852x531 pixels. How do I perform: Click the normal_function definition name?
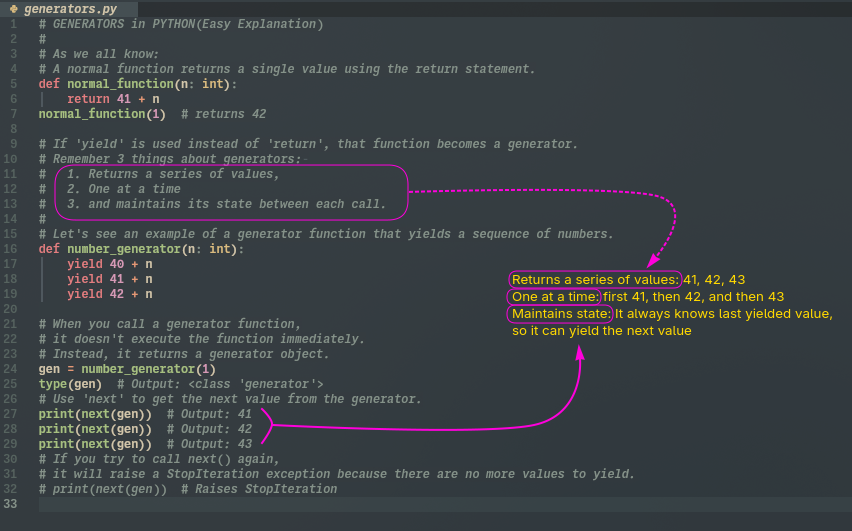pos(117,84)
